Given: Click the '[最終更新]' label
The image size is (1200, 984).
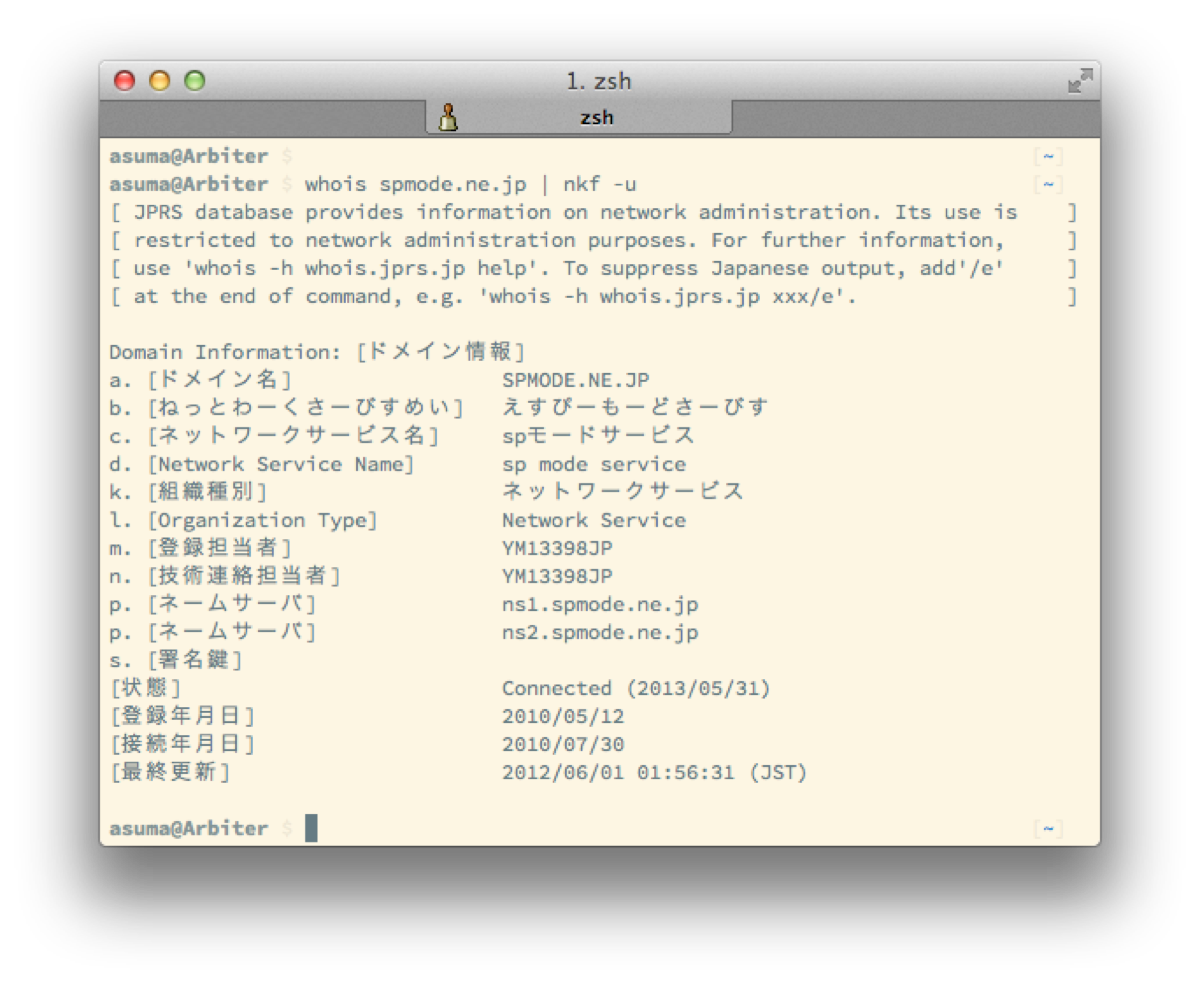Looking at the screenshot, I should click(170, 772).
